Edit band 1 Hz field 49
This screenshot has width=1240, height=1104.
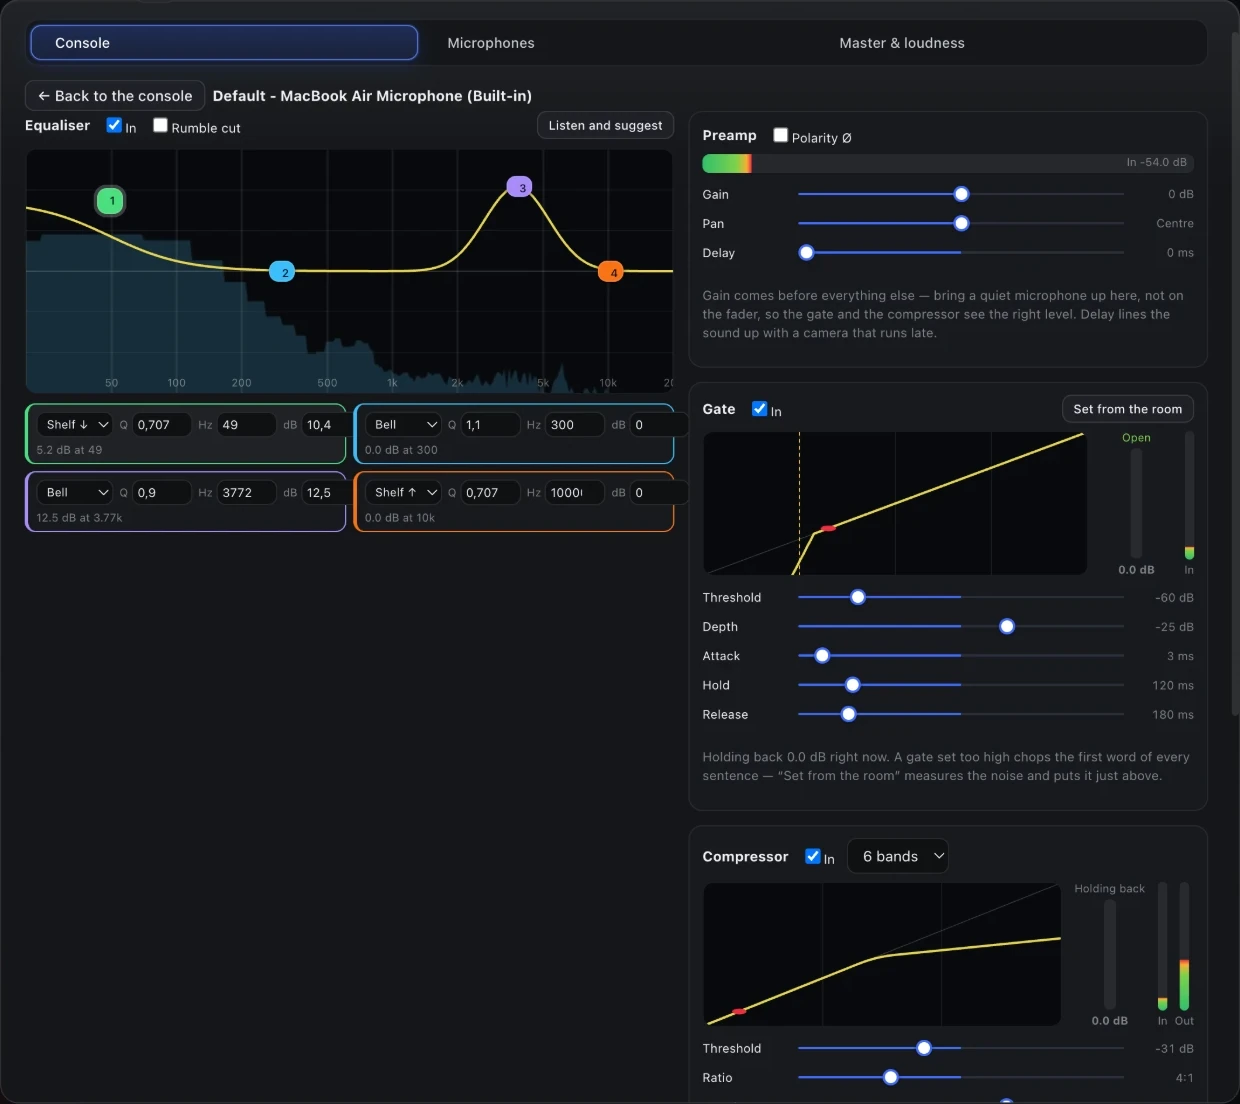(x=247, y=425)
